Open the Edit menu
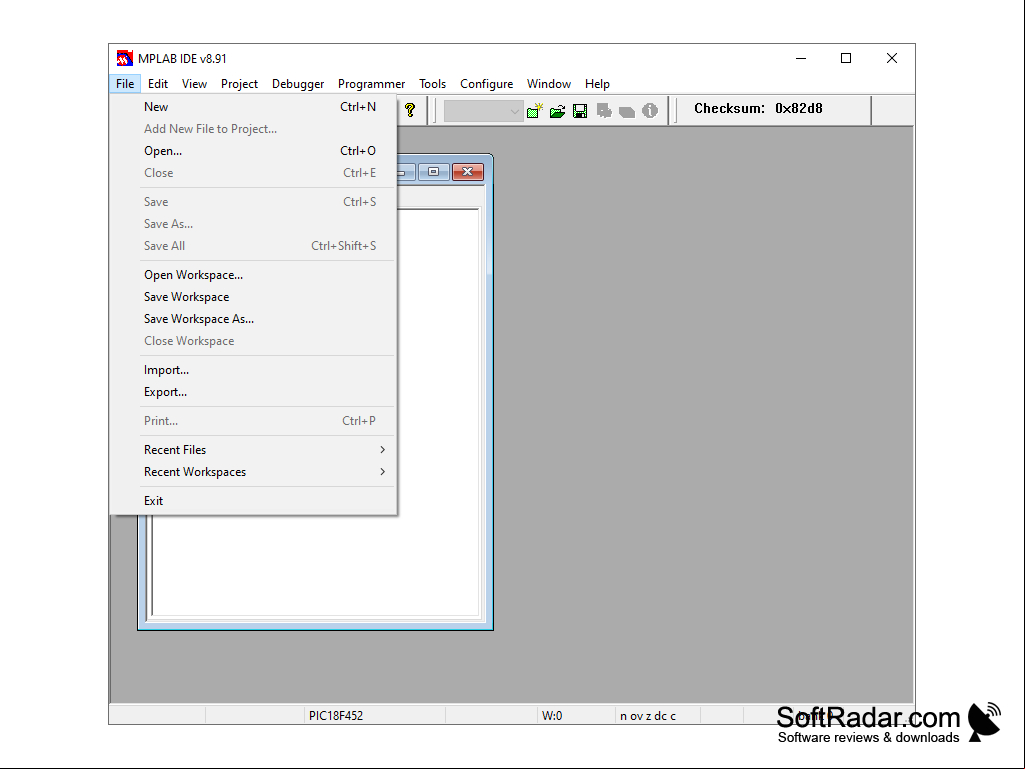Viewport: 1025px width, 769px height. (x=158, y=84)
